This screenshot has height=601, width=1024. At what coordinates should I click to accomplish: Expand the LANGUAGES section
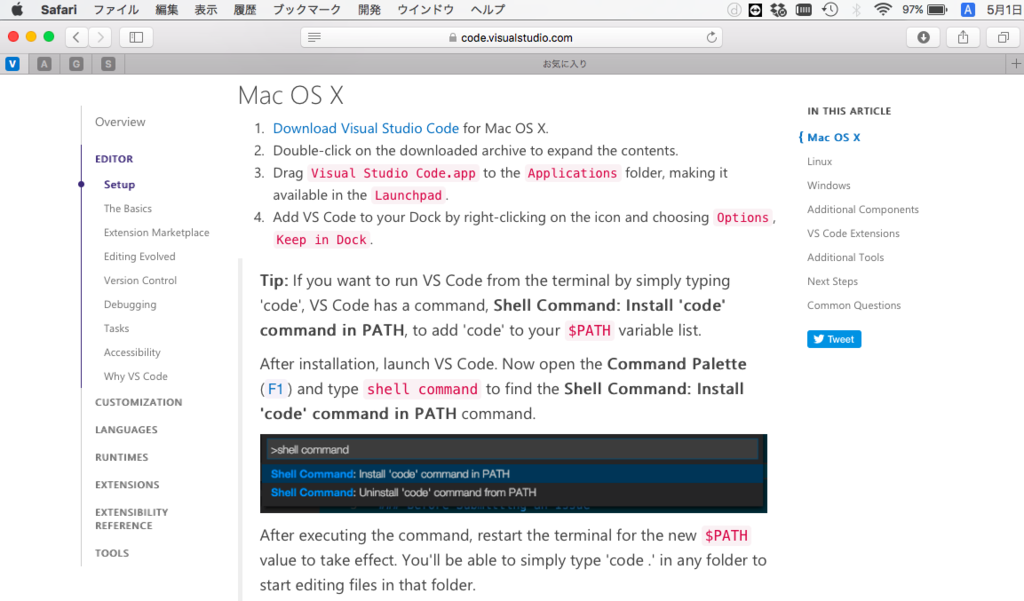tap(126, 430)
